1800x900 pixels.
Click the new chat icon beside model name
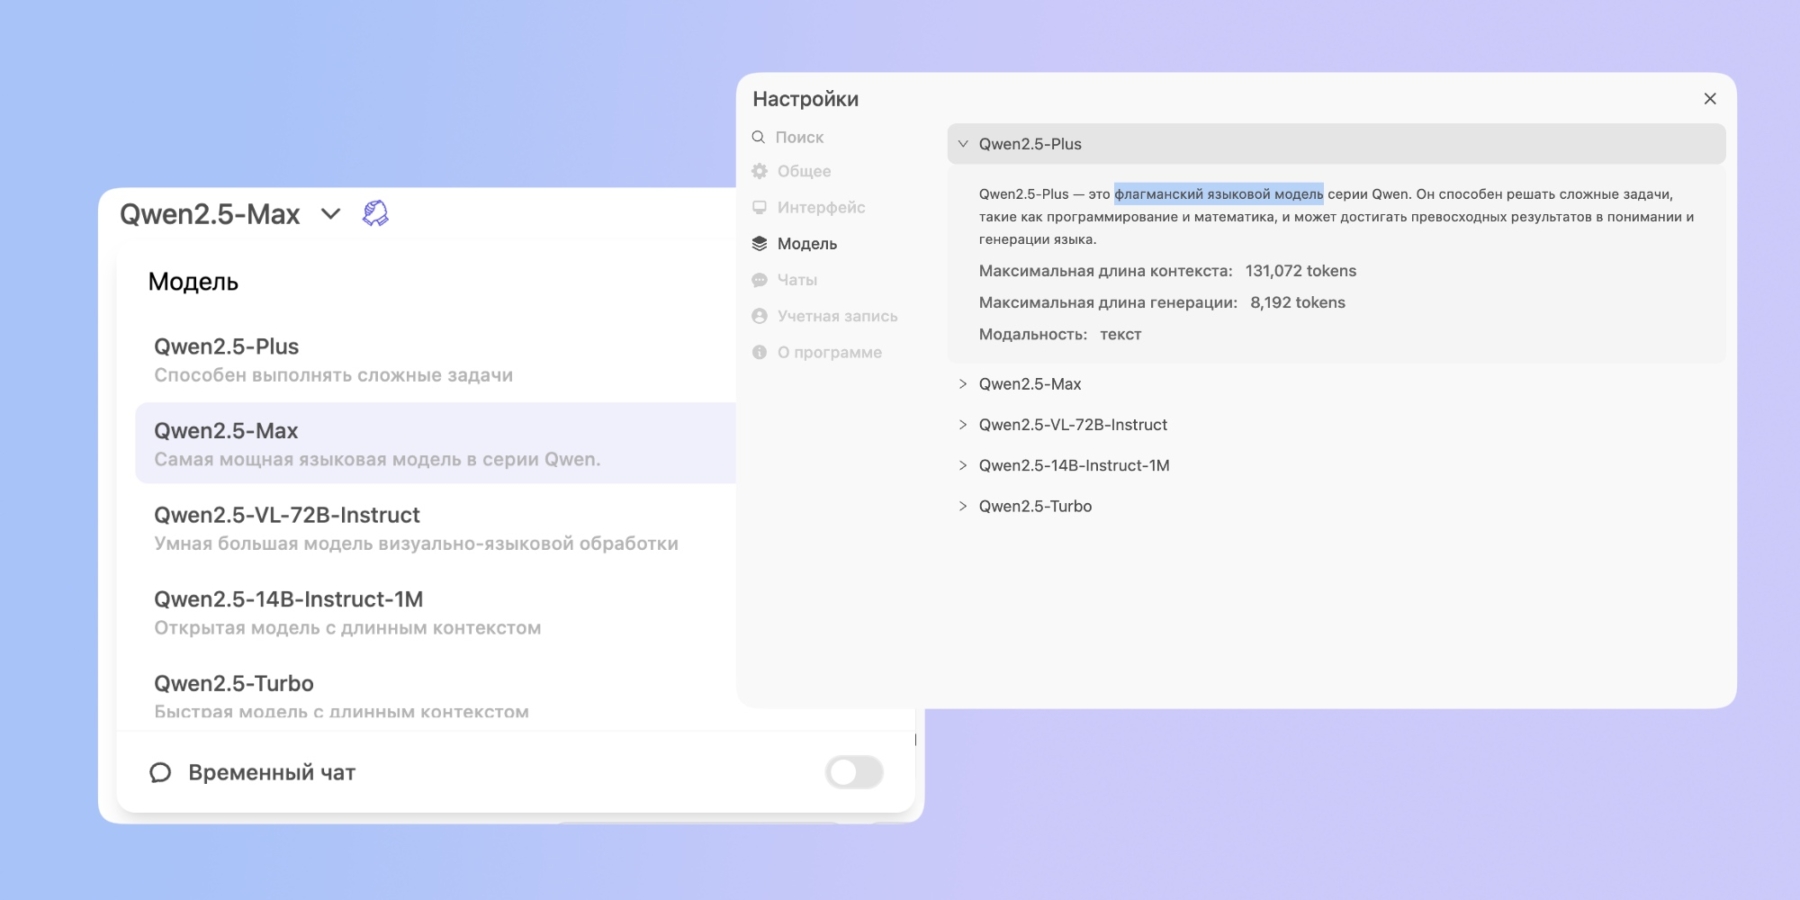[375, 213]
